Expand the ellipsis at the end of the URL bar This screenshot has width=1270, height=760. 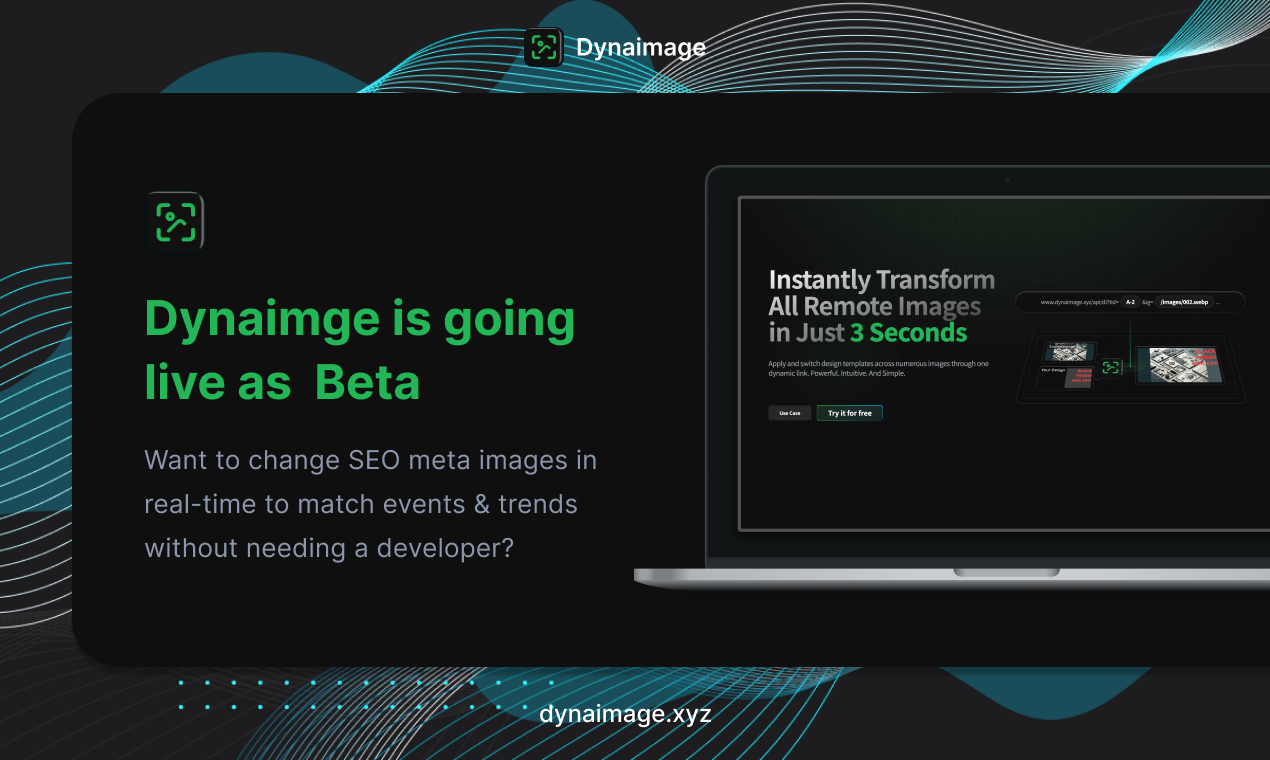[x=1218, y=303]
